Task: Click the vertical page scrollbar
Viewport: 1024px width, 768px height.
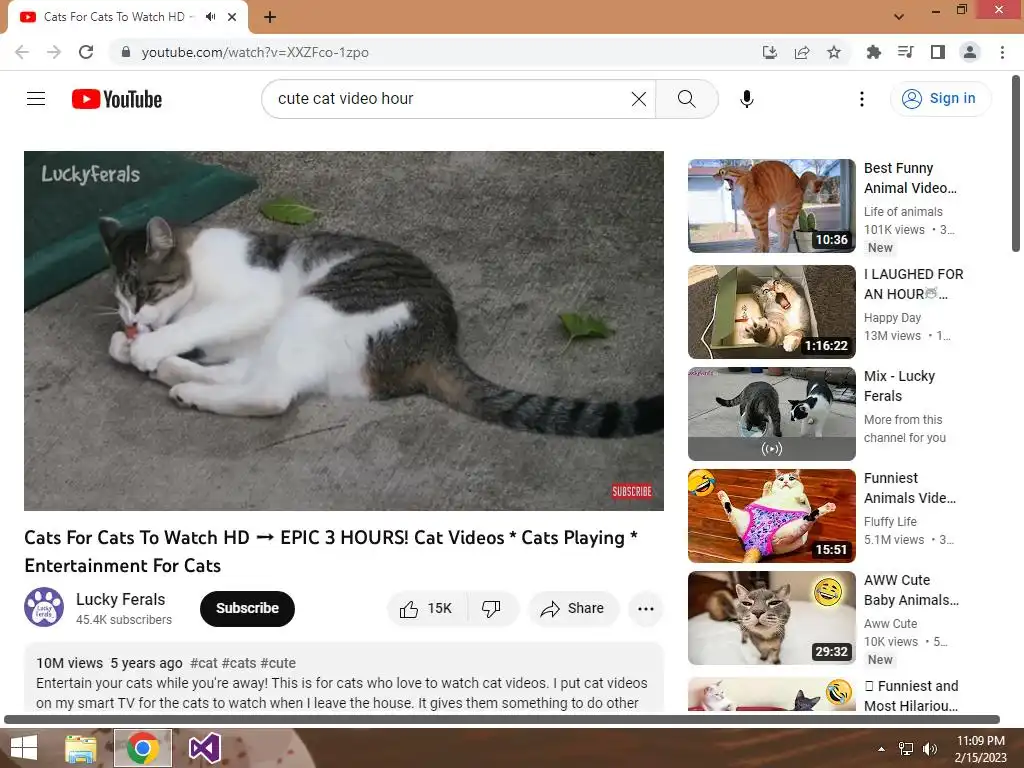Action: pyautogui.click(x=1016, y=163)
